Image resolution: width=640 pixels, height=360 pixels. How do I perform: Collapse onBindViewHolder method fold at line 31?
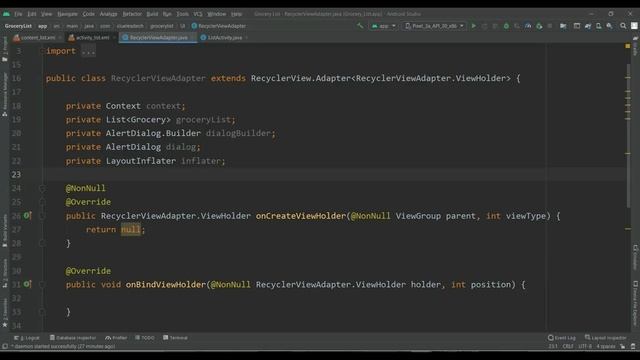(x=42, y=284)
